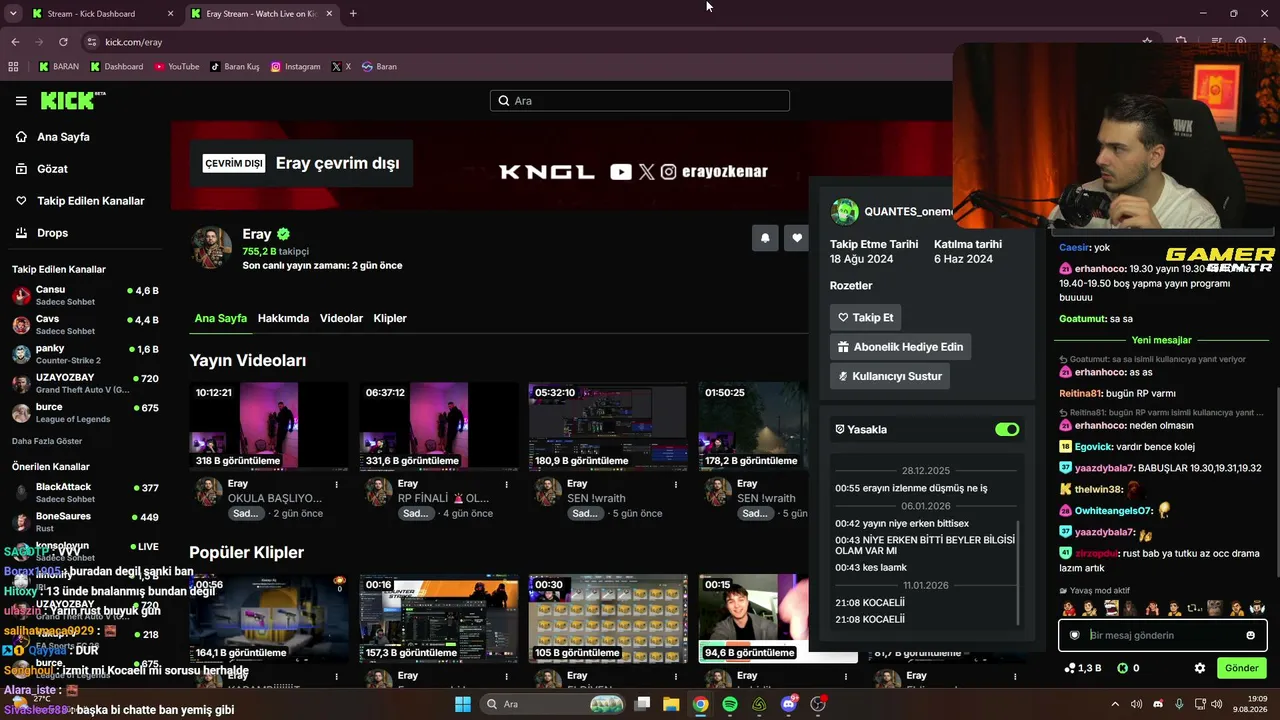The width and height of the screenshot is (1280, 720).
Task: Open File Explorer from the taskbar
Action: [x=671, y=704]
